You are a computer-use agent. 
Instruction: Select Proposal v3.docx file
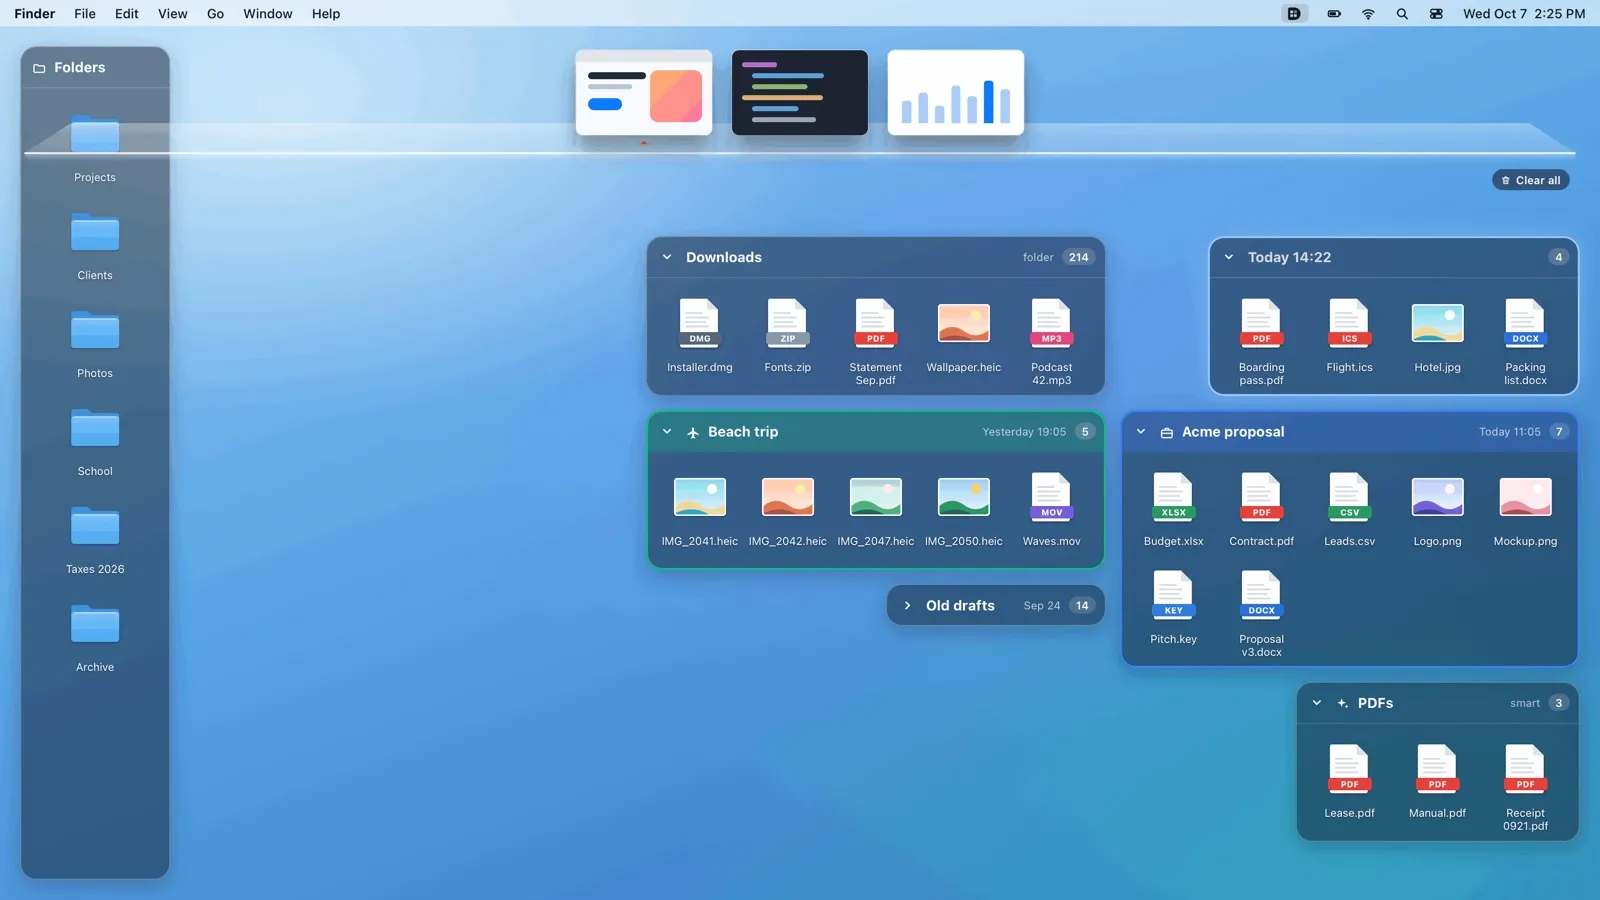coord(1262,614)
